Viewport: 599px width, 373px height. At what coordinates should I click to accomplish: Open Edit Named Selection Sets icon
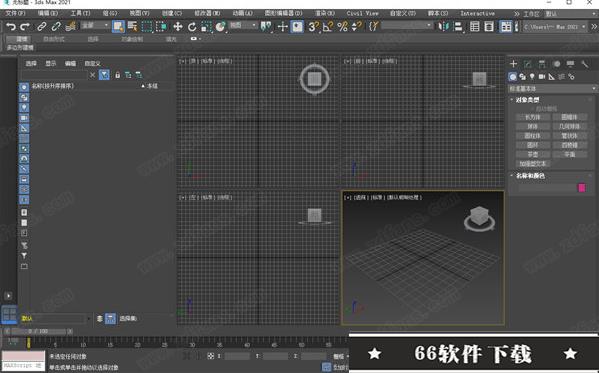(x=374, y=26)
